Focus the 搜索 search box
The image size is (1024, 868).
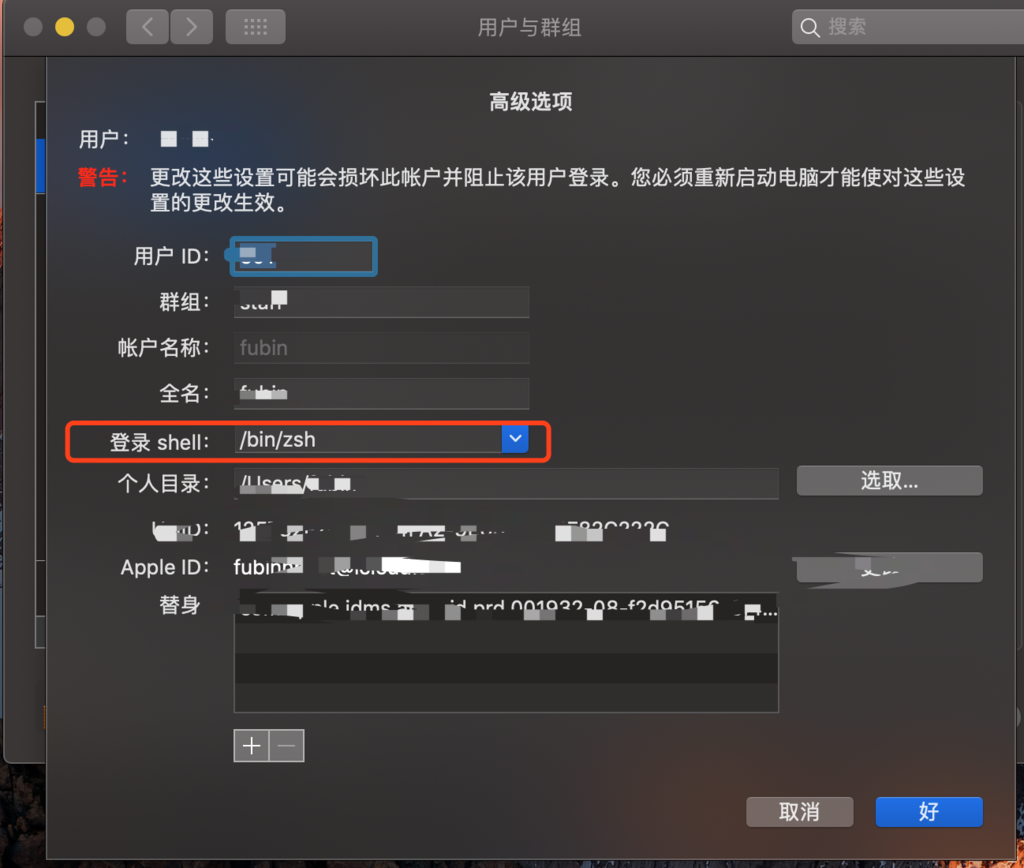[x=908, y=27]
